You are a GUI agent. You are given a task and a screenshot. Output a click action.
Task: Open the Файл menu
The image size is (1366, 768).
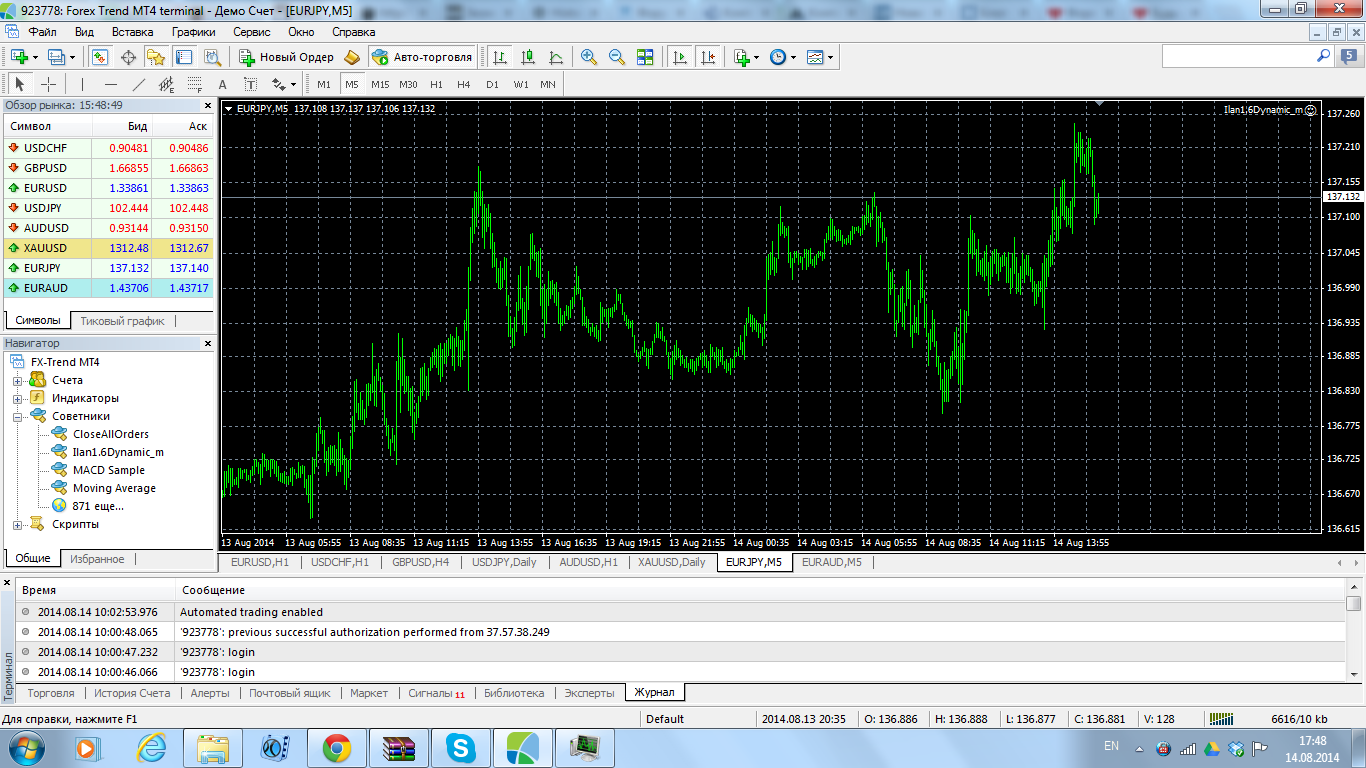[x=43, y=32]
